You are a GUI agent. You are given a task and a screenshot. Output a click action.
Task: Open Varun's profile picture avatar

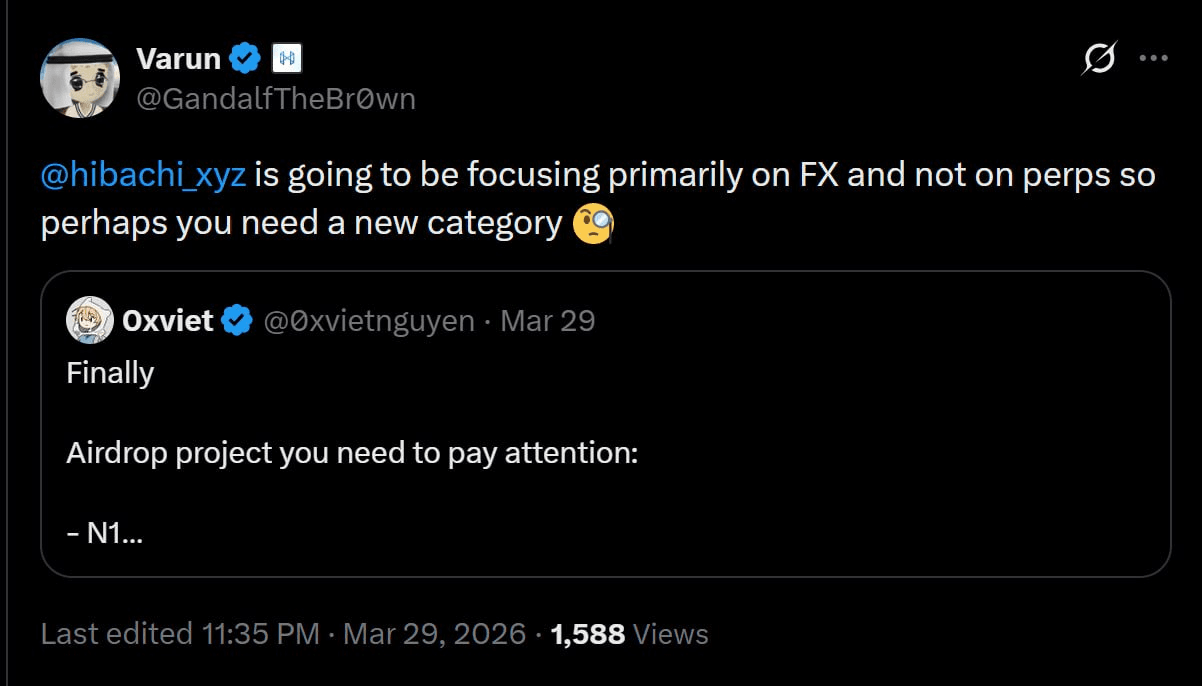click(80, 78)
